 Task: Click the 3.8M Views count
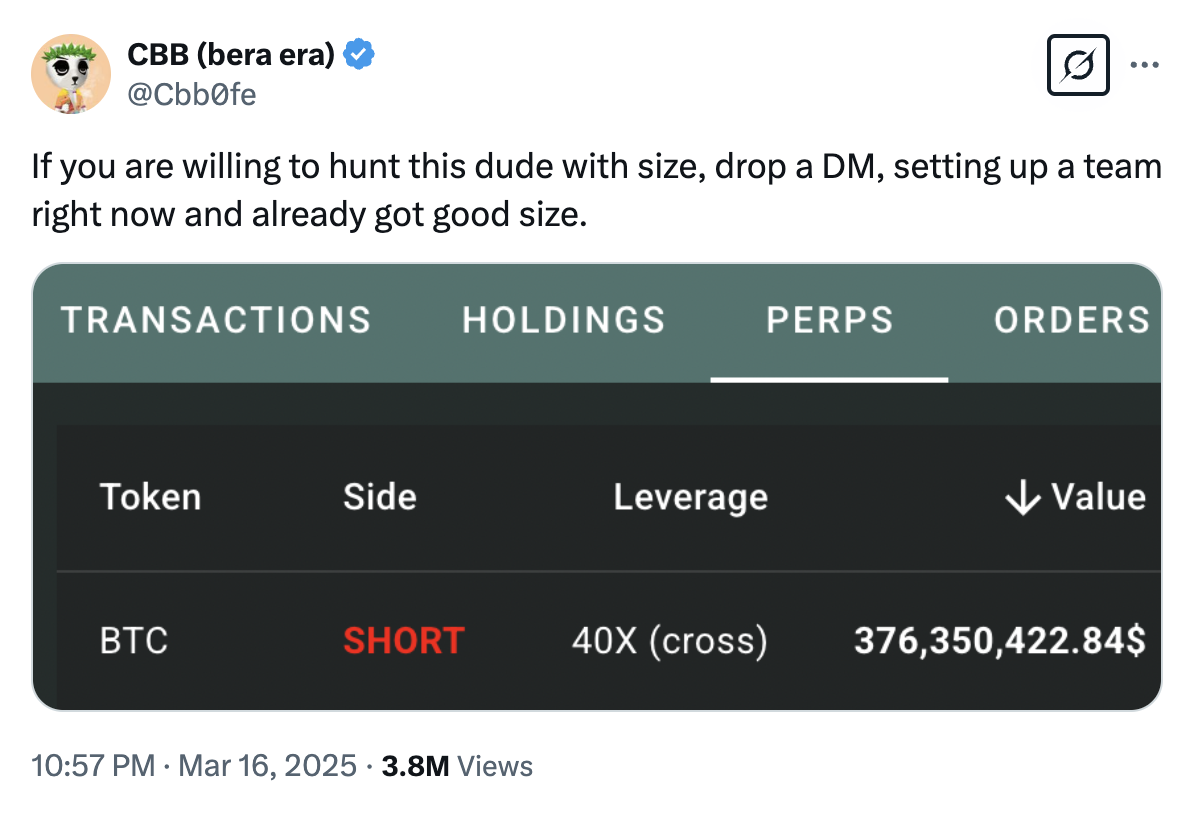pos(458,766)
